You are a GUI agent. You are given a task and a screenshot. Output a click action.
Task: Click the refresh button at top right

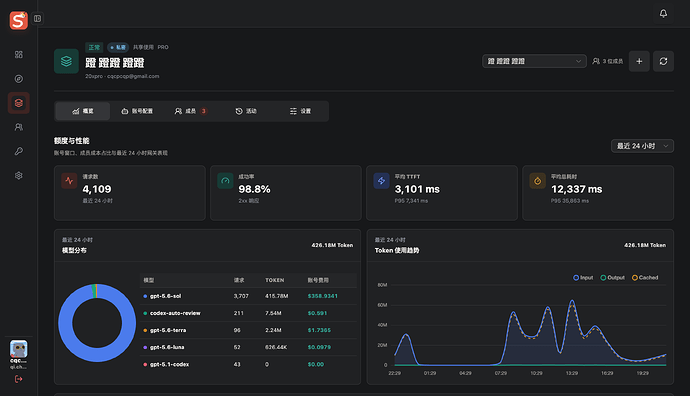pyautogui.click(x=663, y=61)
